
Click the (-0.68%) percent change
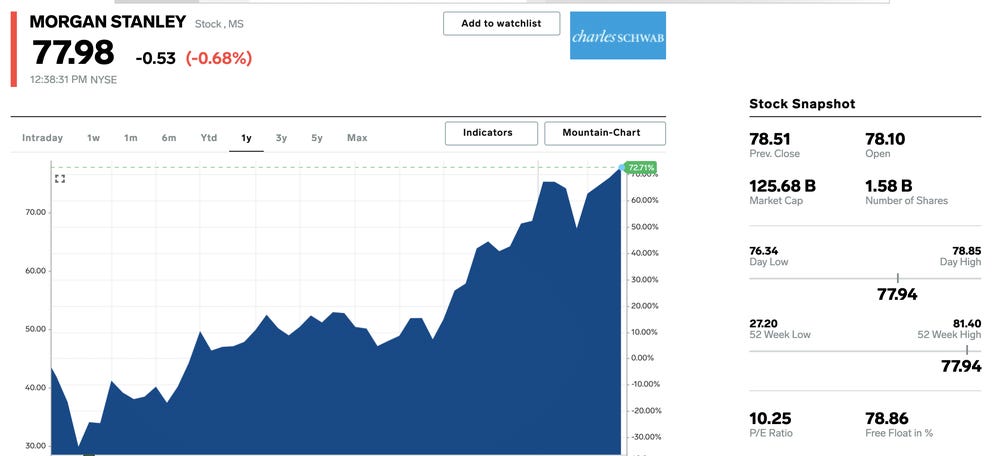click(219, 59)
